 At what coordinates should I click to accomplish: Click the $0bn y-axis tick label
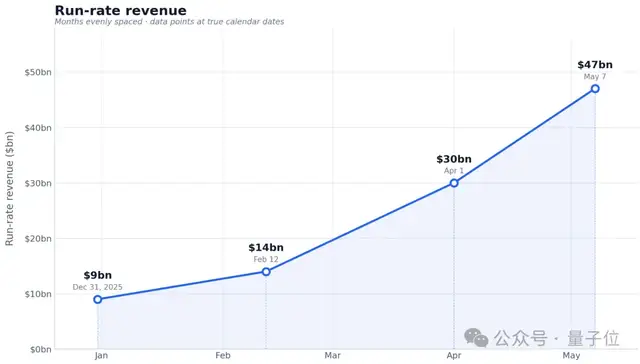coord(40,349)
